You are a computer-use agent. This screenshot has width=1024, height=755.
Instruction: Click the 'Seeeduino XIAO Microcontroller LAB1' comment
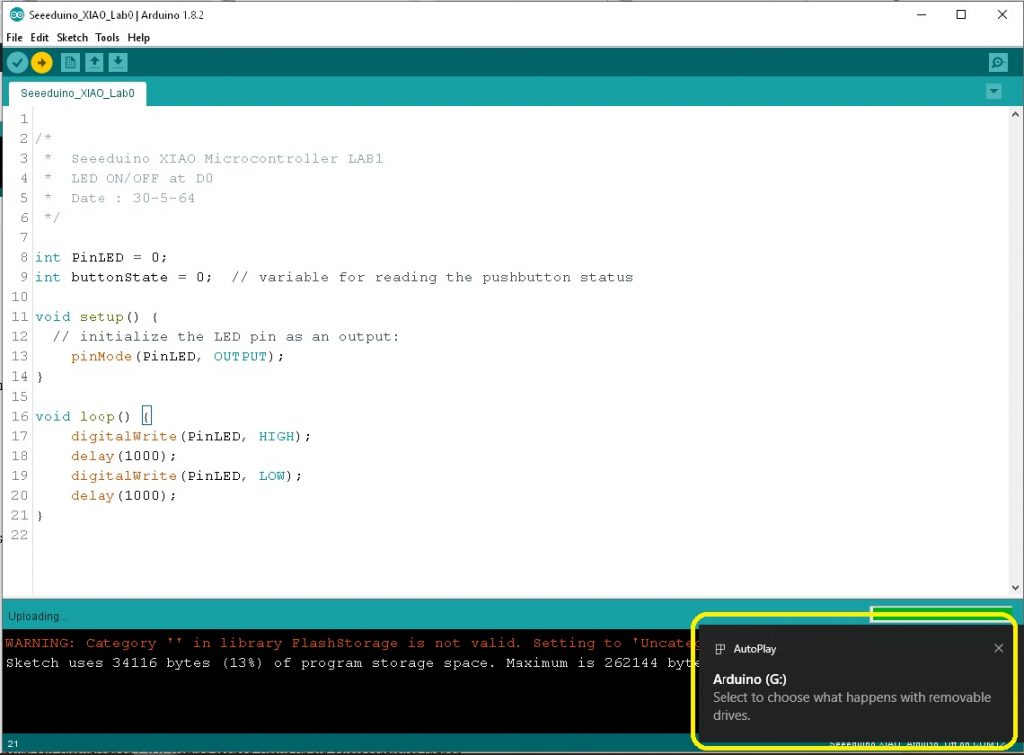pos(227,159)
